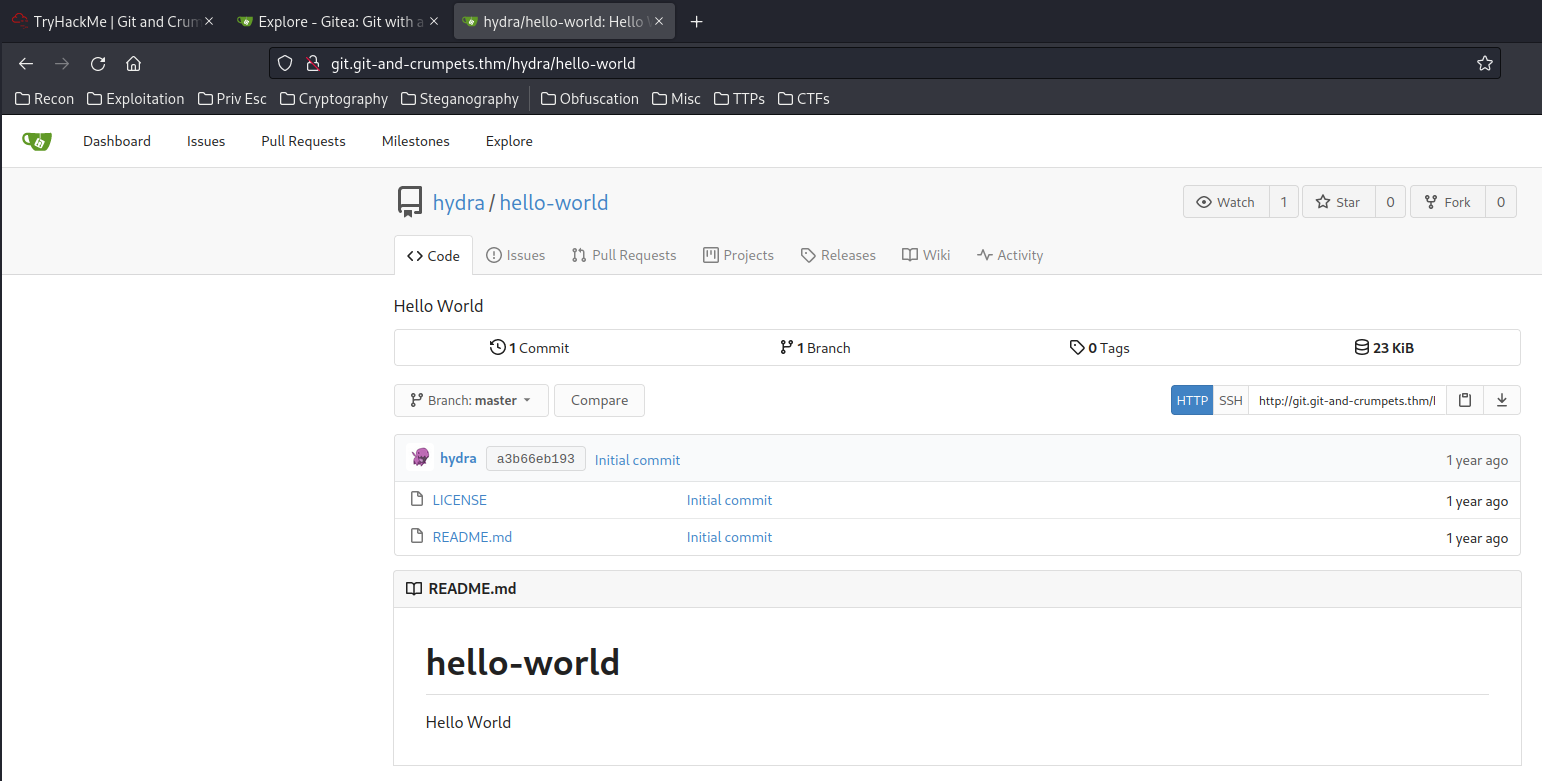Open the Recon bookmarks folder
1542x781 pixels.
pos(45,99)
